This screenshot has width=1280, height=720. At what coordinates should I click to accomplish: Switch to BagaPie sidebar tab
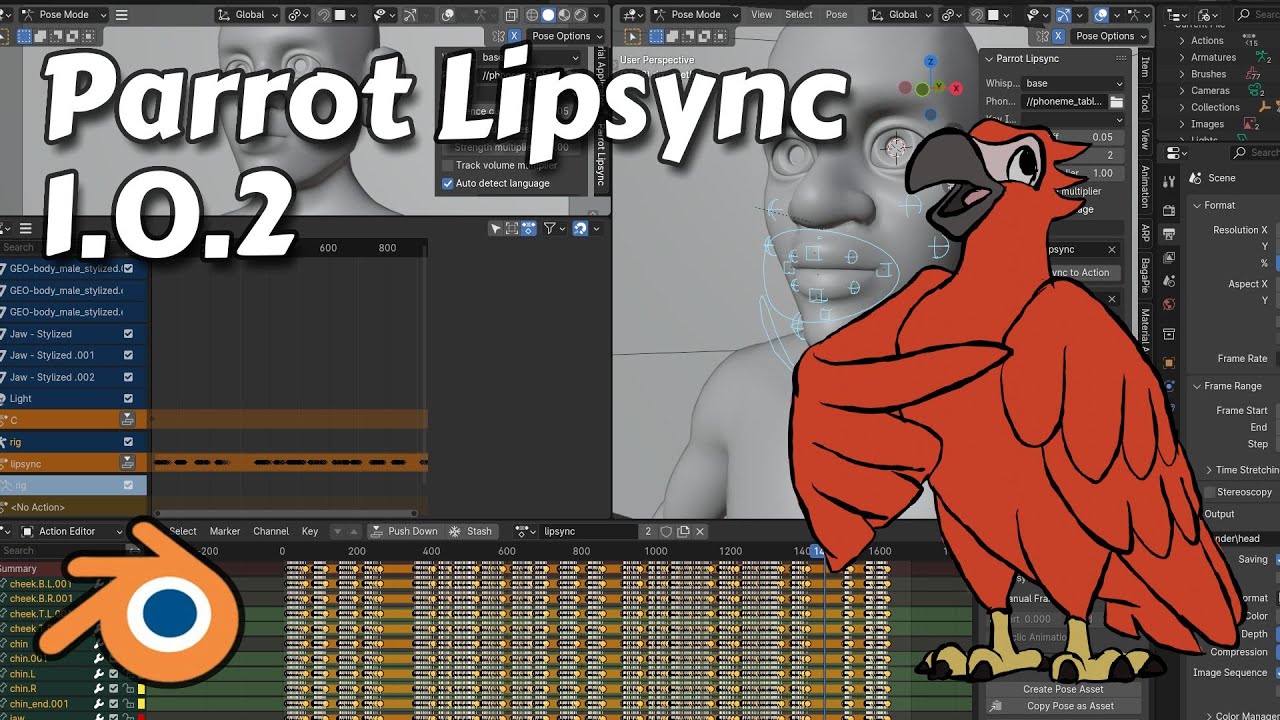(x=1146, y=275)
